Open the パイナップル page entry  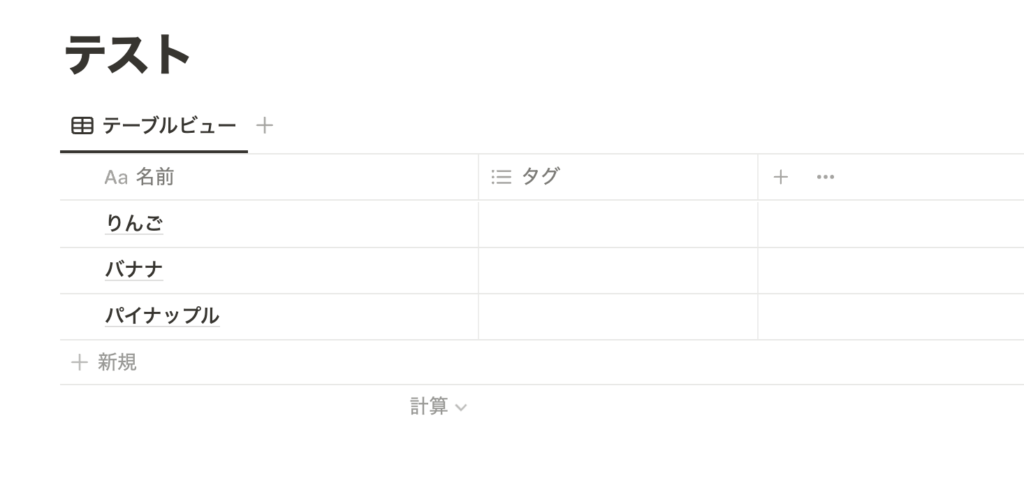tap(162, 316)
